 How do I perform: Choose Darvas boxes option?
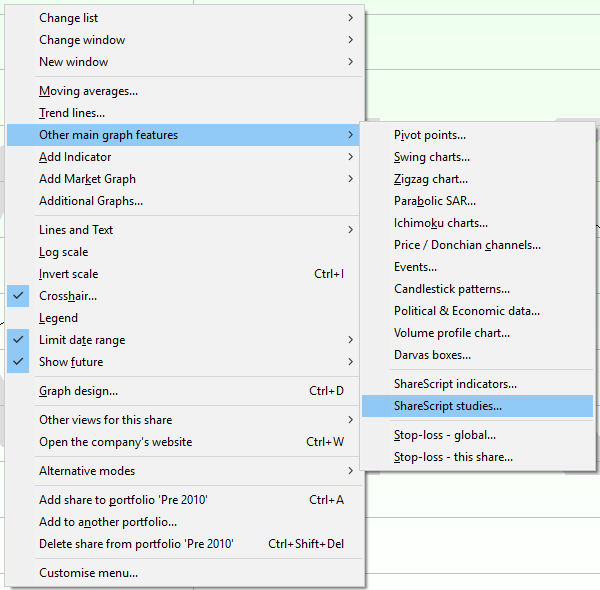coord(432,355)
